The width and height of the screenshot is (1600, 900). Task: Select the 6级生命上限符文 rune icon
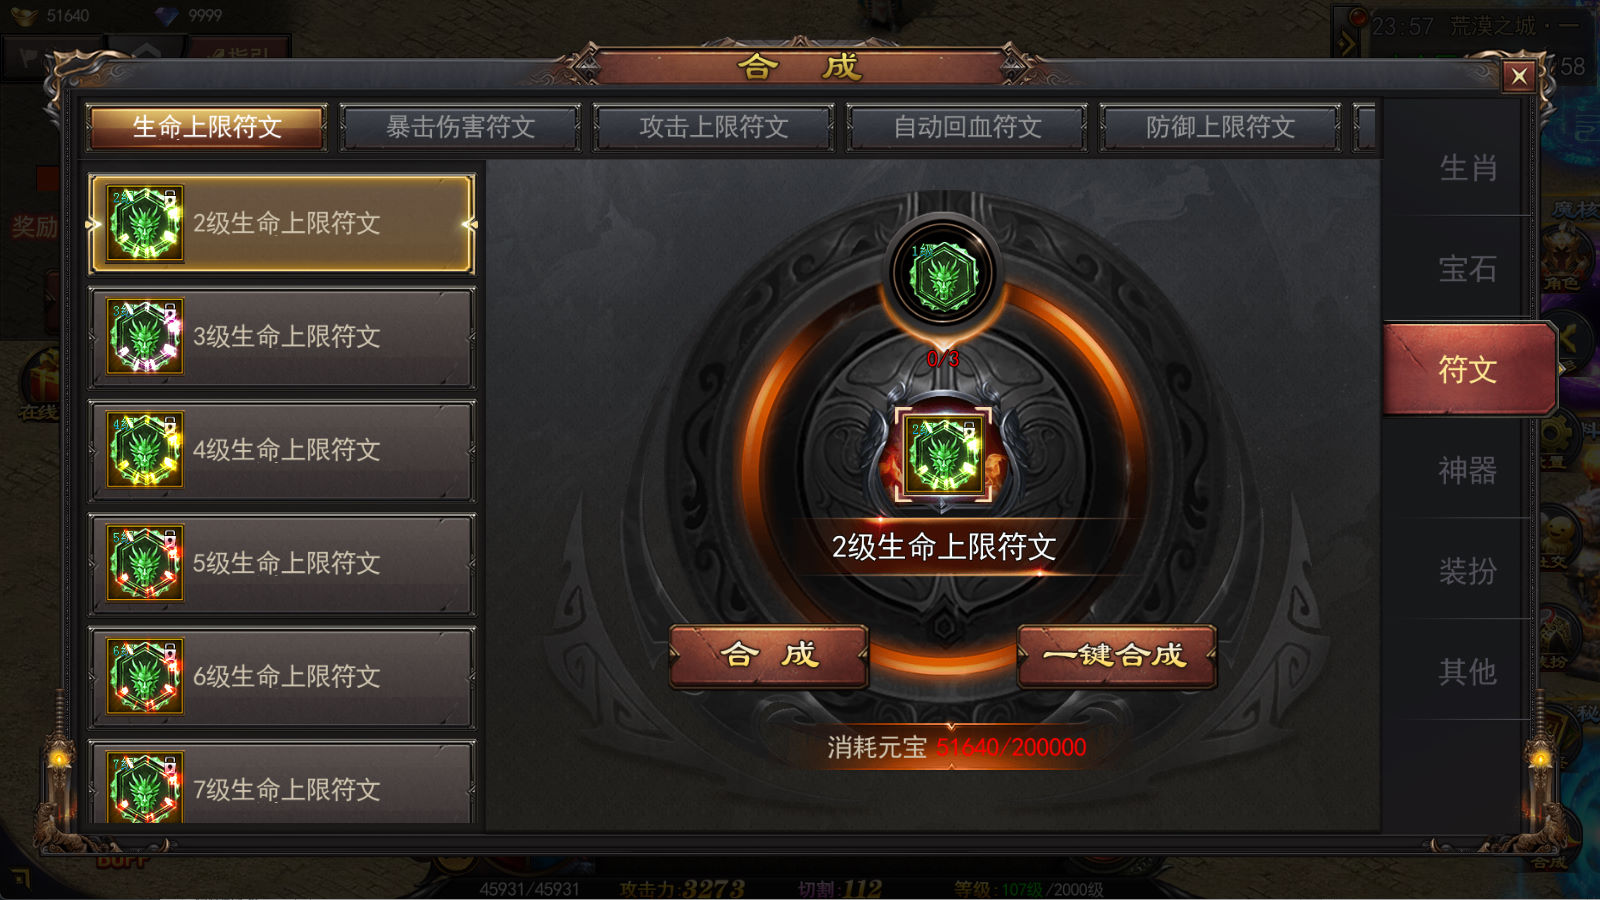pos(145,676)
